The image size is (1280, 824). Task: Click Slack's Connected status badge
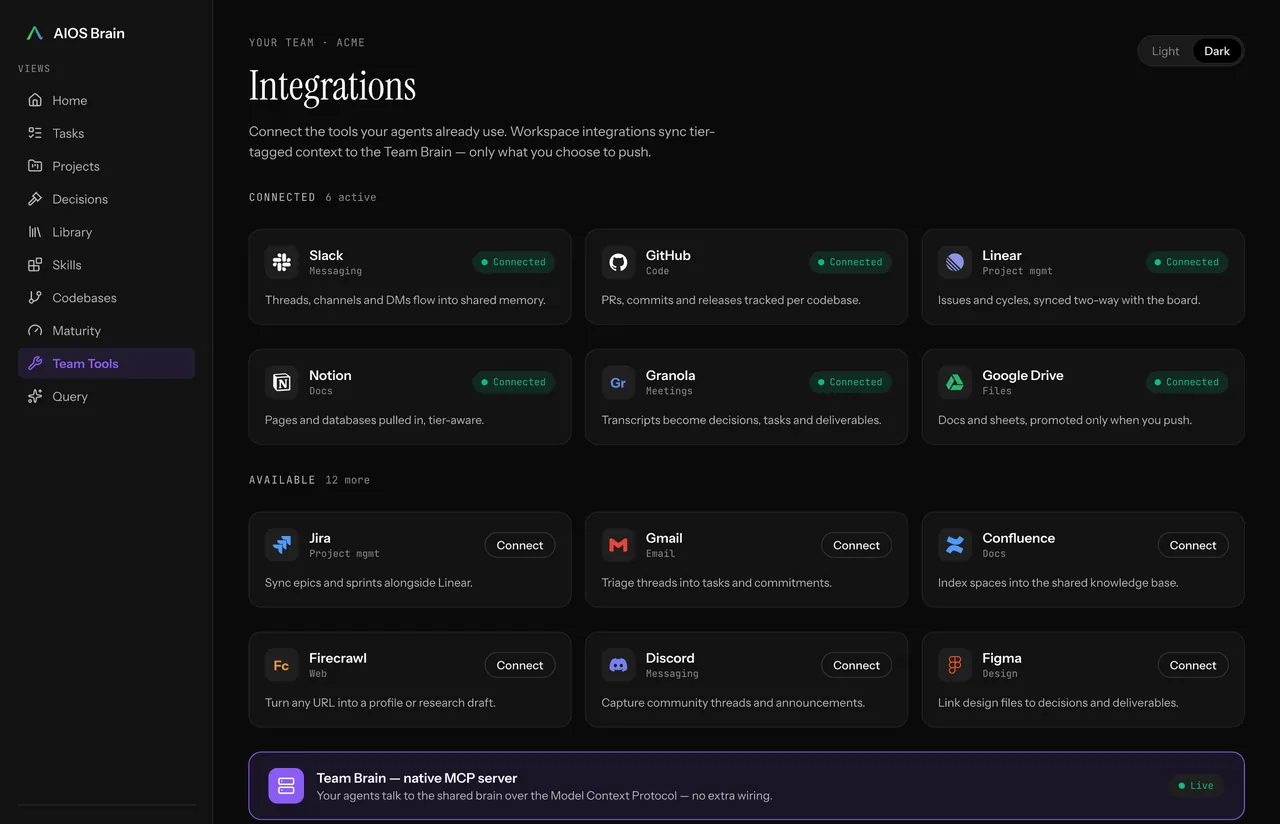pyautogui.click(x=514, y=262)
